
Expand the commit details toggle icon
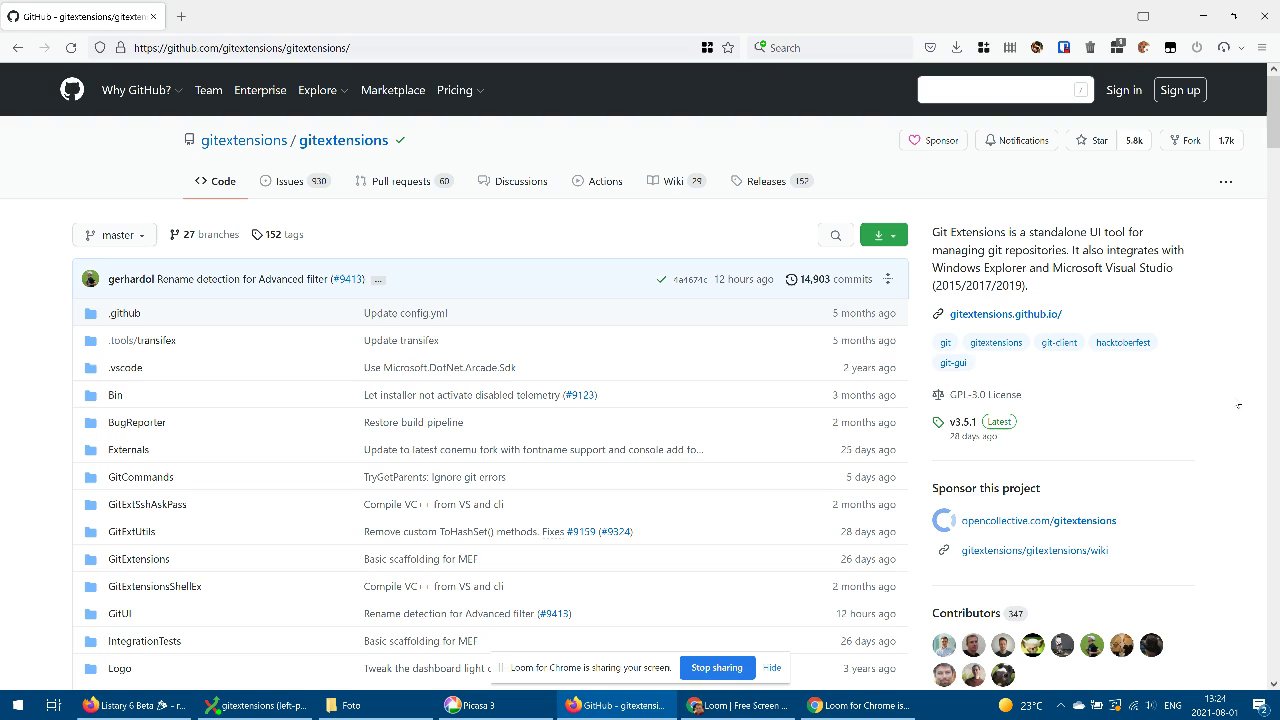[x=887, y=279]
